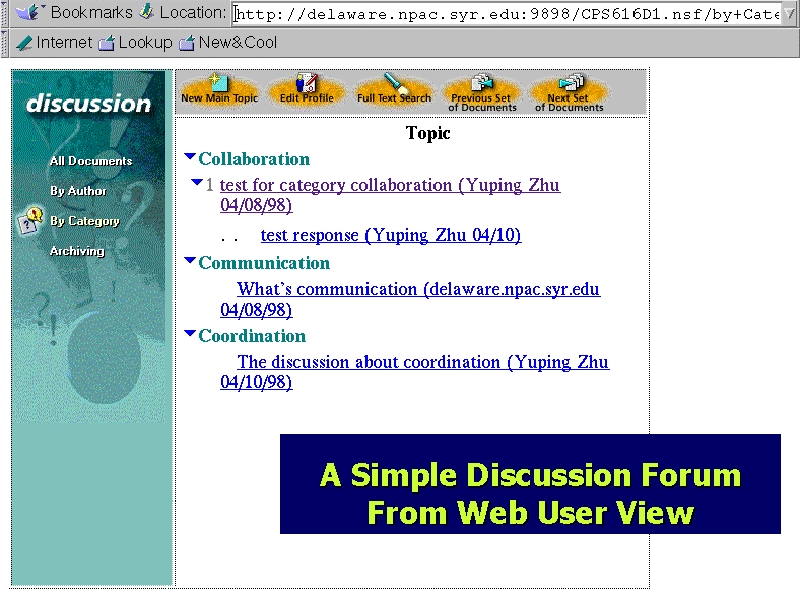
Task: Open the Edit Profile action
Action: [x=307, y=91]
